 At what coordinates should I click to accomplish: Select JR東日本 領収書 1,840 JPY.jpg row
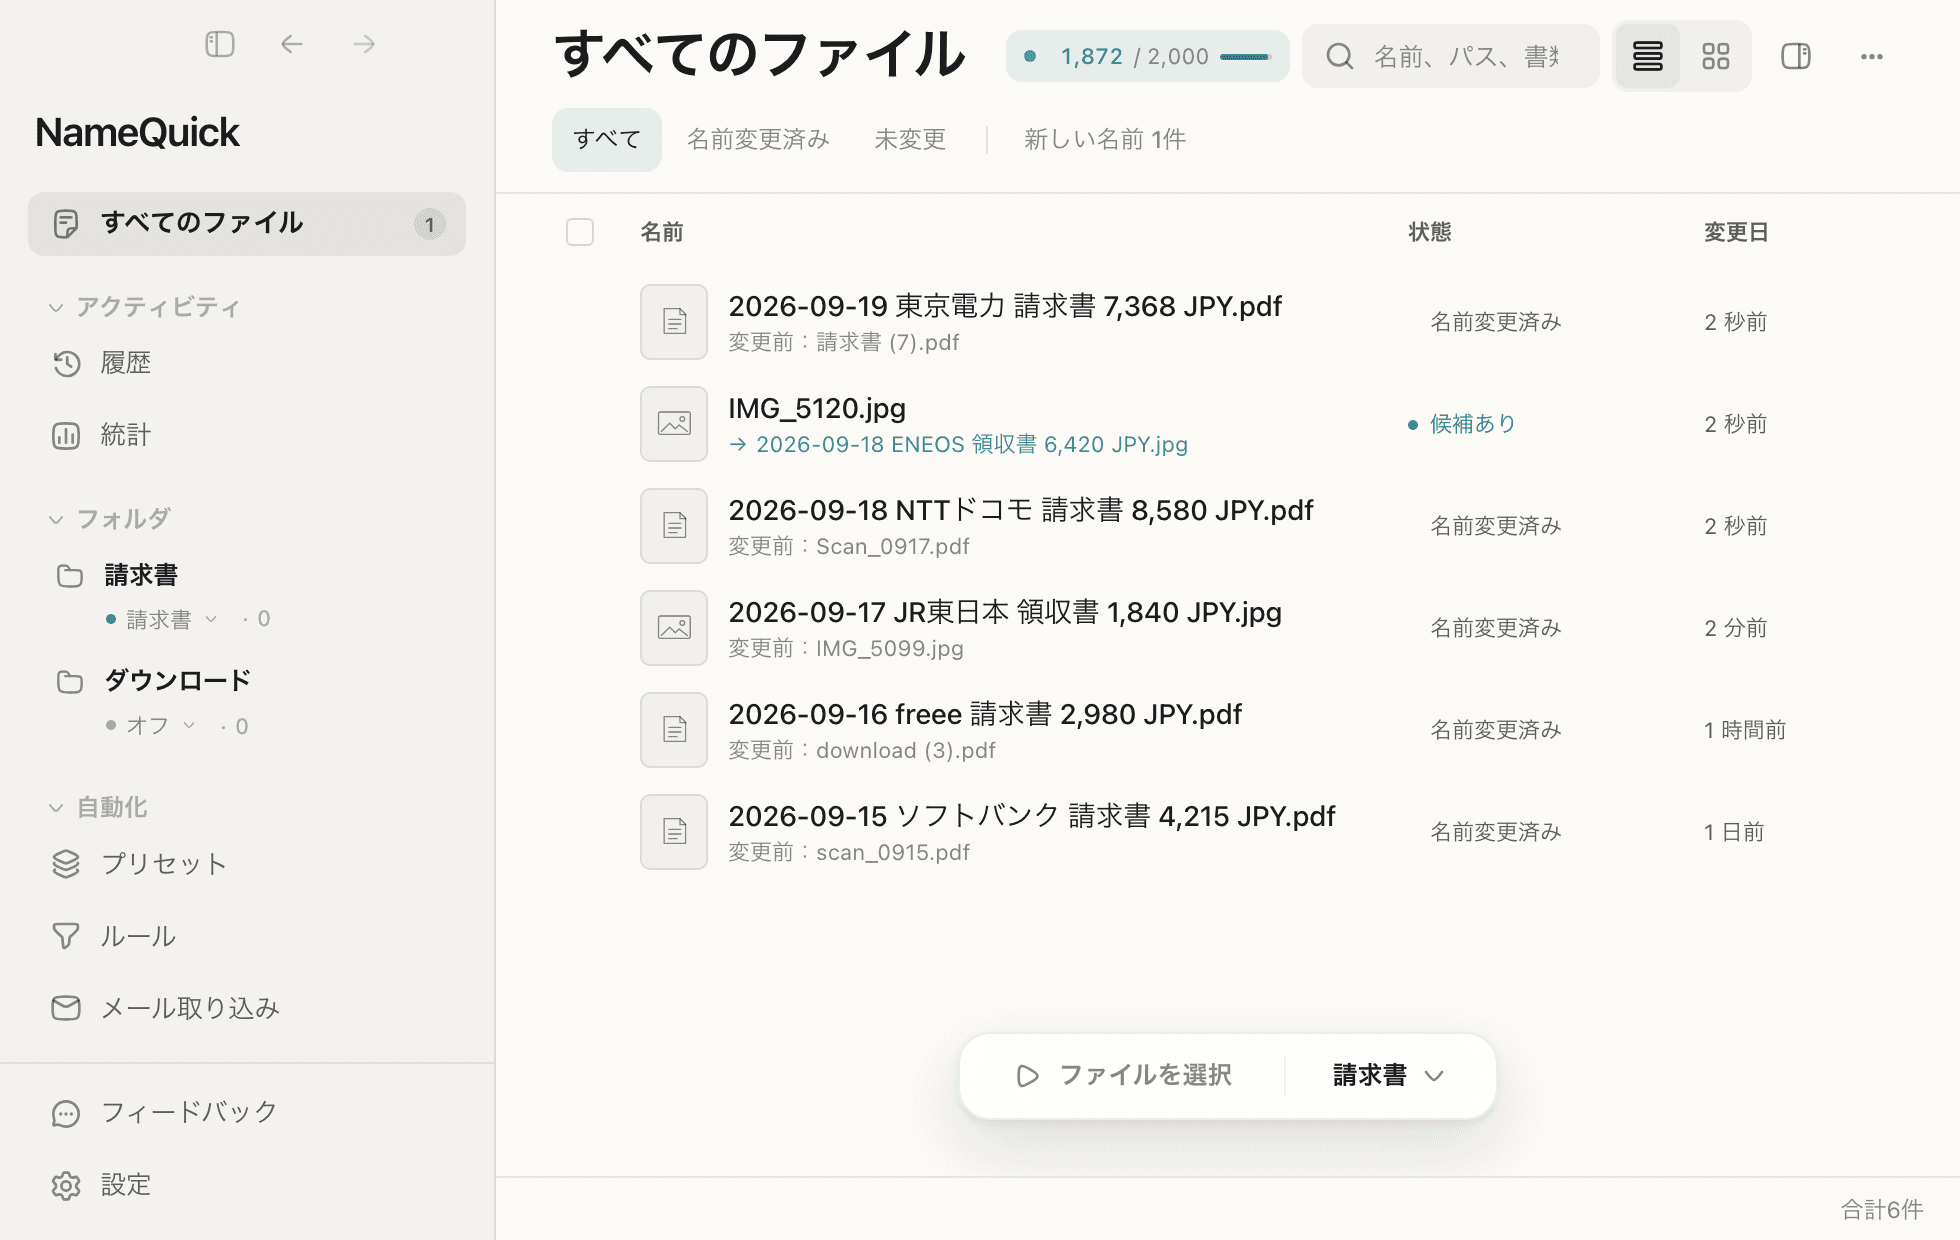pos(1228,628)
